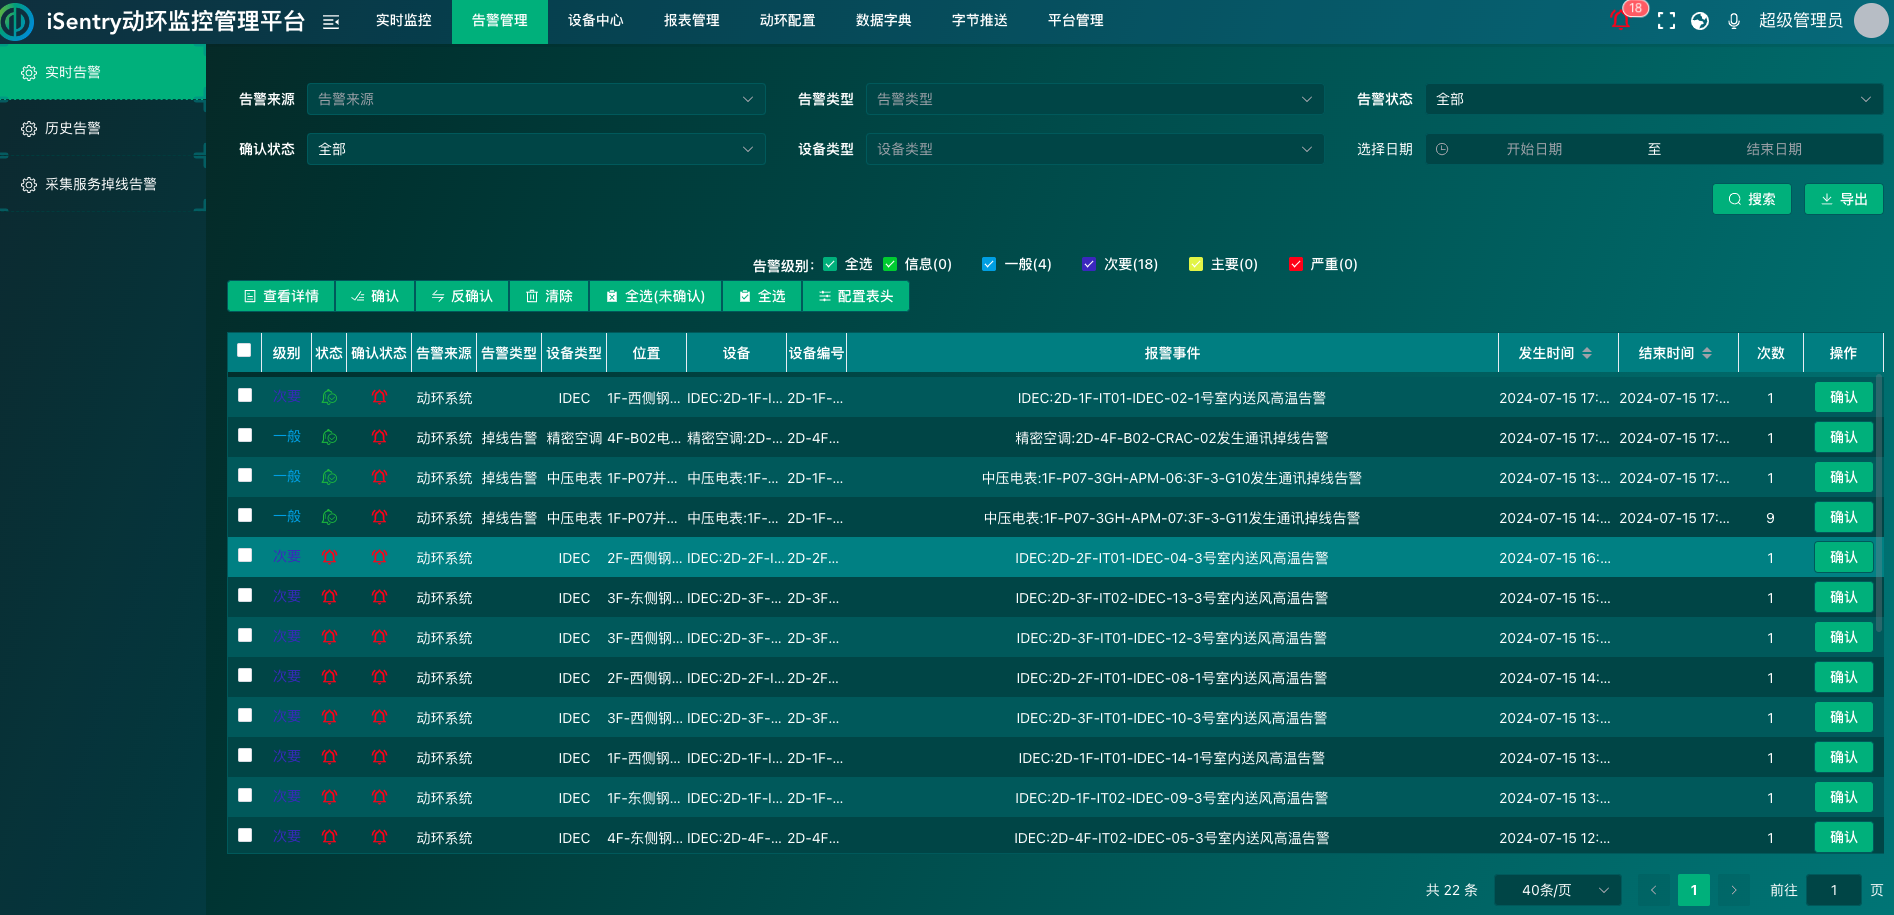Click the confirm-status bell icon in the 精密空调 row
1894x915 pixels.
tap(379, 437)
